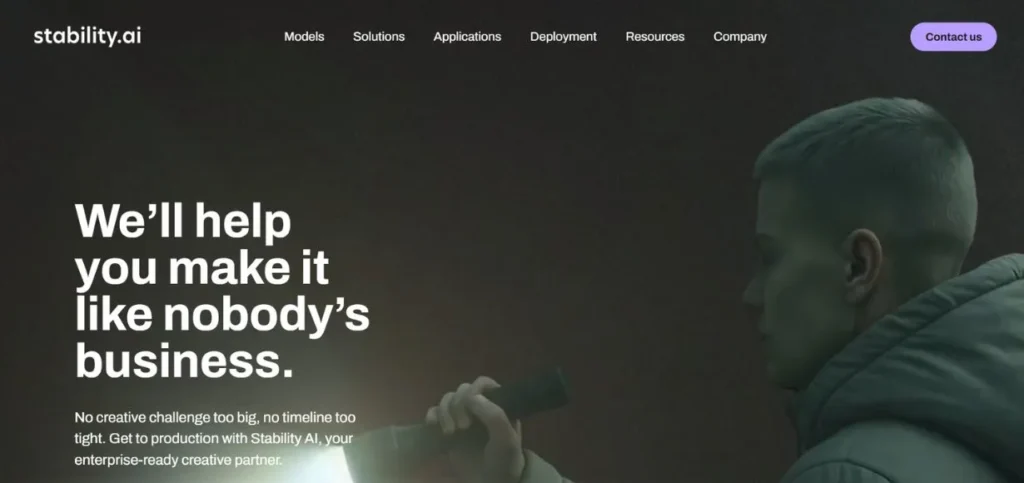Image resolution: width=1024 pixels, height=483 pixels.
Task: Click the "like nobody's" headline line
Action: point(222,315)
